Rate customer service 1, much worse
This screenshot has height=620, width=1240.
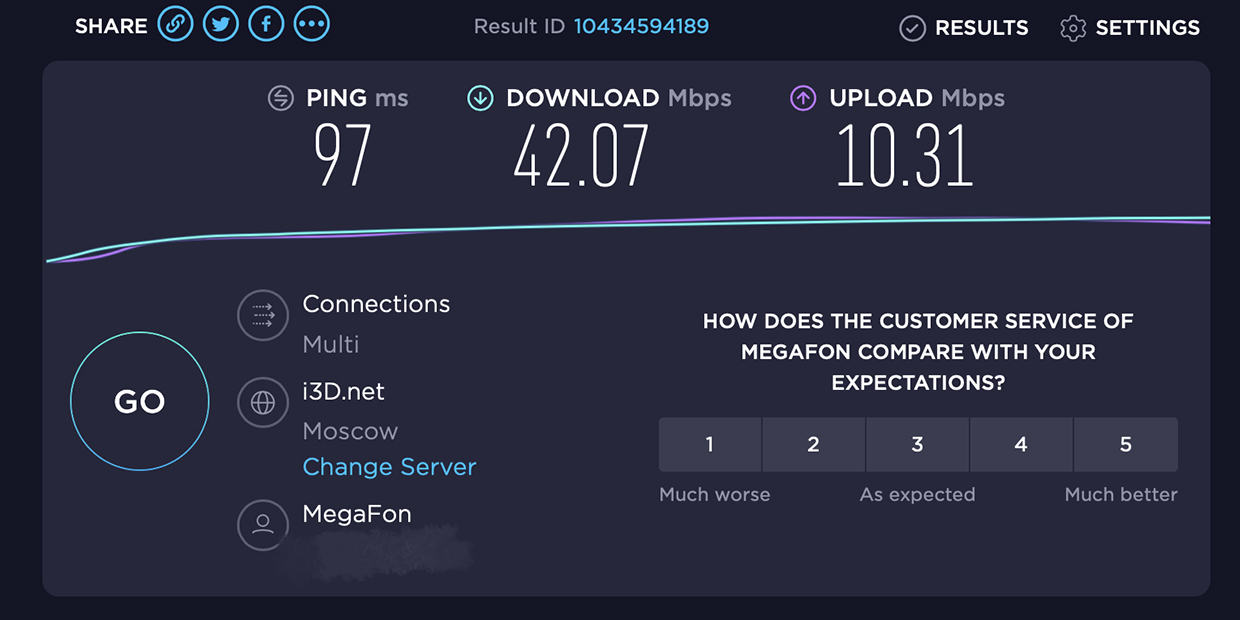point(710,444)
